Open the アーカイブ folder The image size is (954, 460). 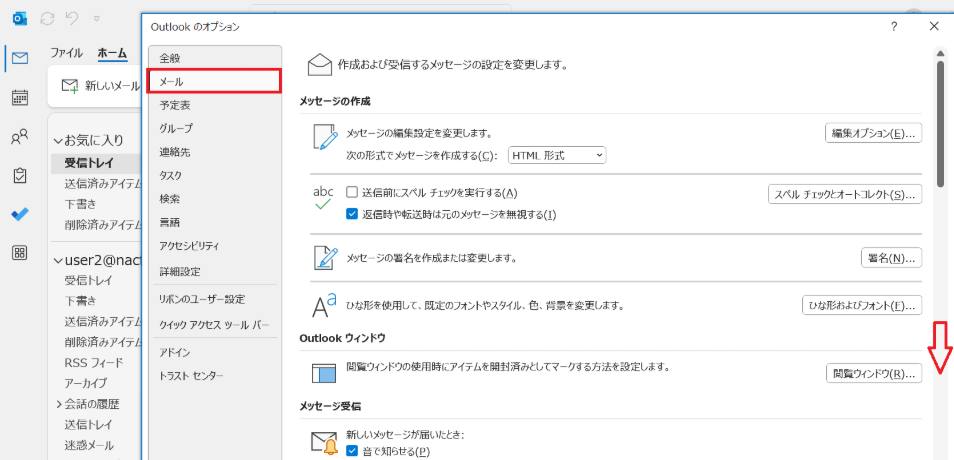click(x=86, y=383)
